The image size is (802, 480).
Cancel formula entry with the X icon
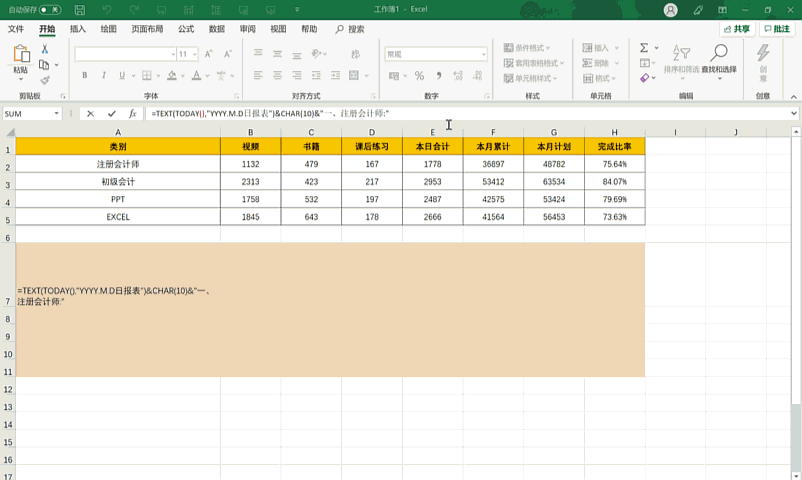pos(90,114)
